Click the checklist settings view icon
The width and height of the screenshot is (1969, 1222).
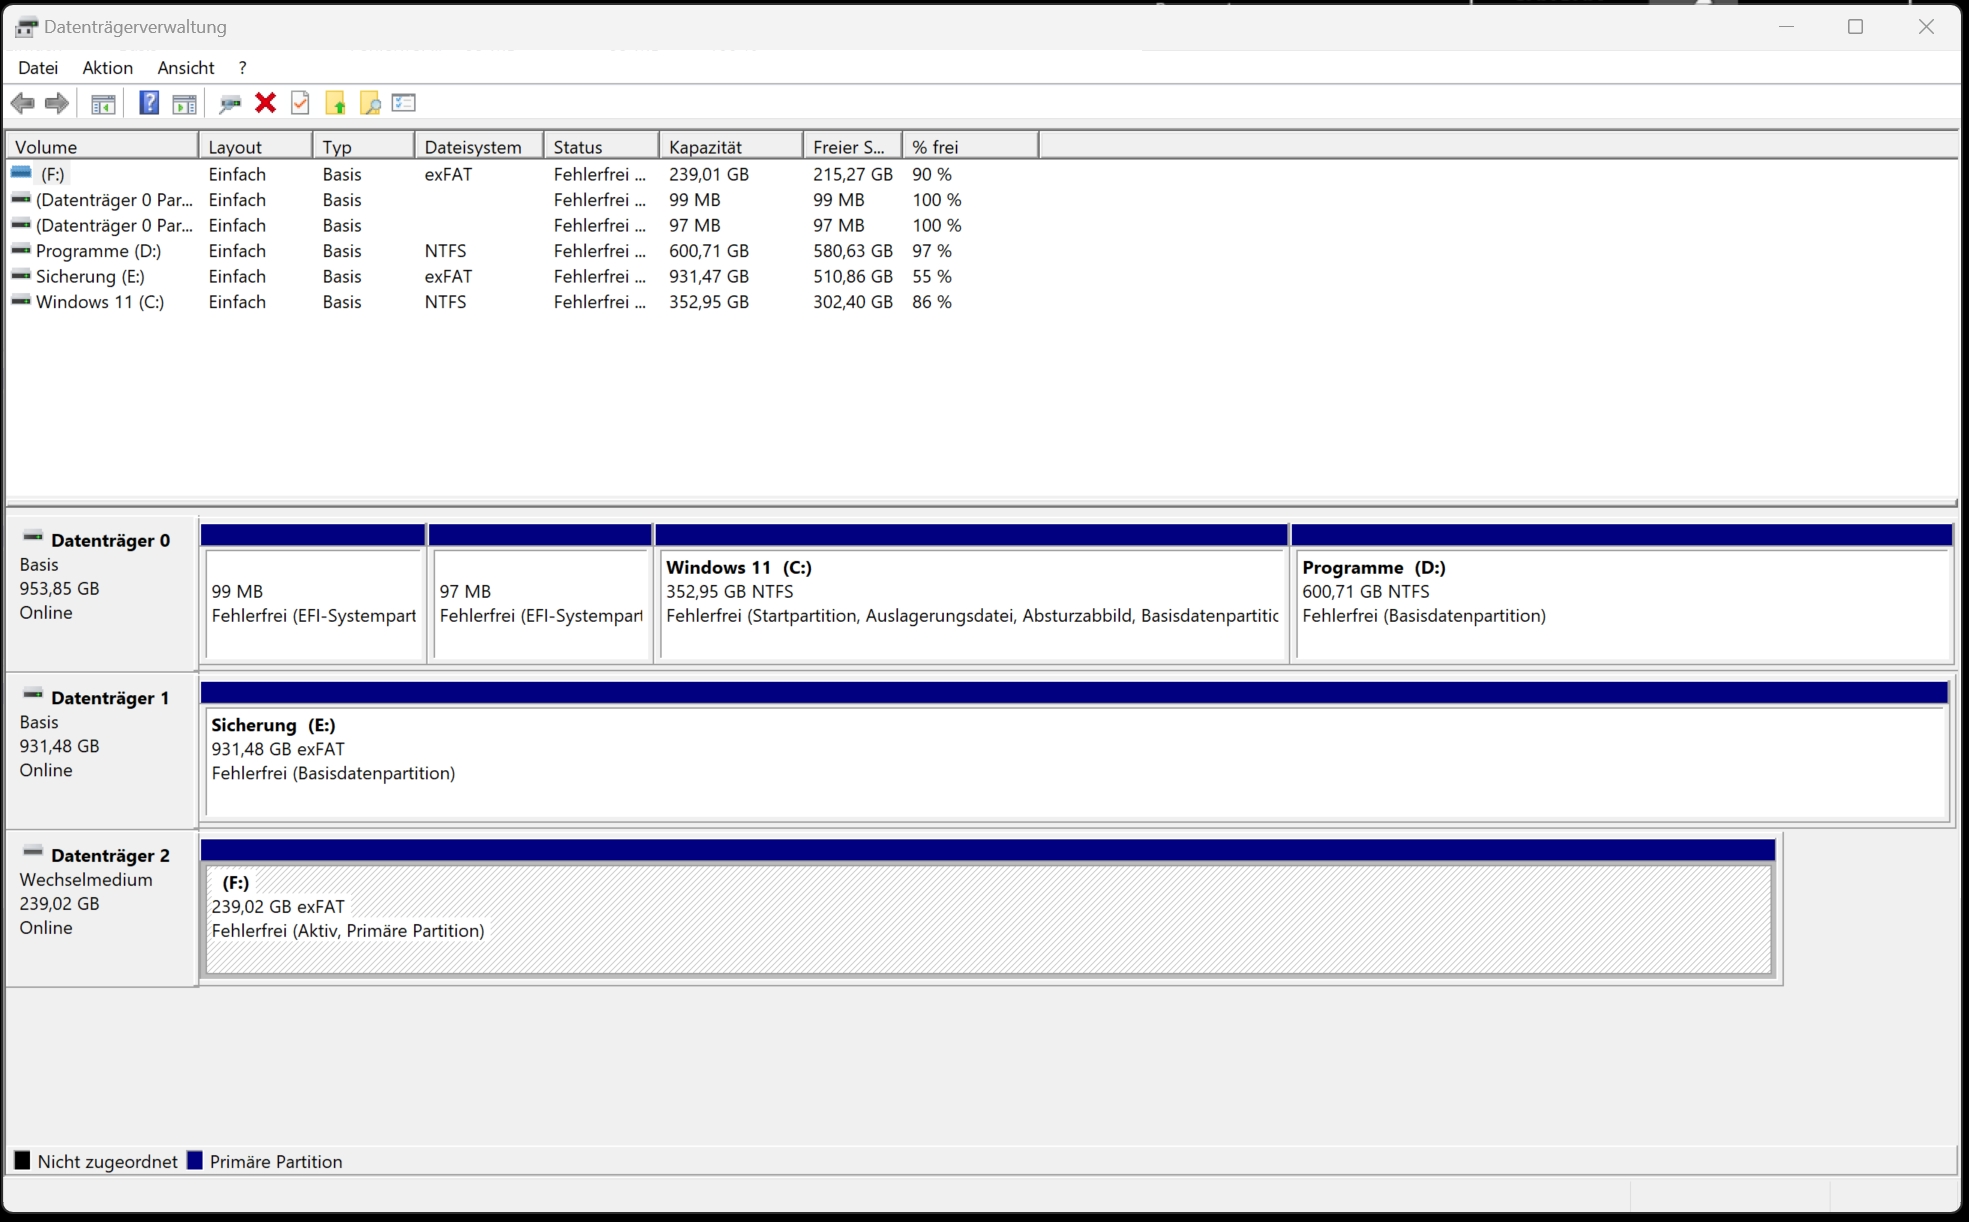click(x=404, y=103)
